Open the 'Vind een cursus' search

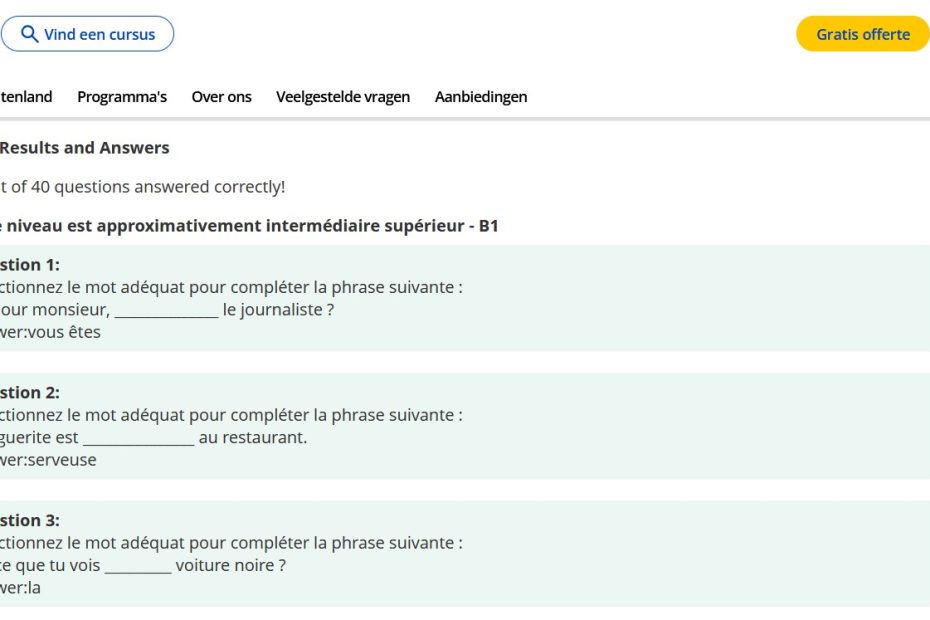tap(99, 34)
